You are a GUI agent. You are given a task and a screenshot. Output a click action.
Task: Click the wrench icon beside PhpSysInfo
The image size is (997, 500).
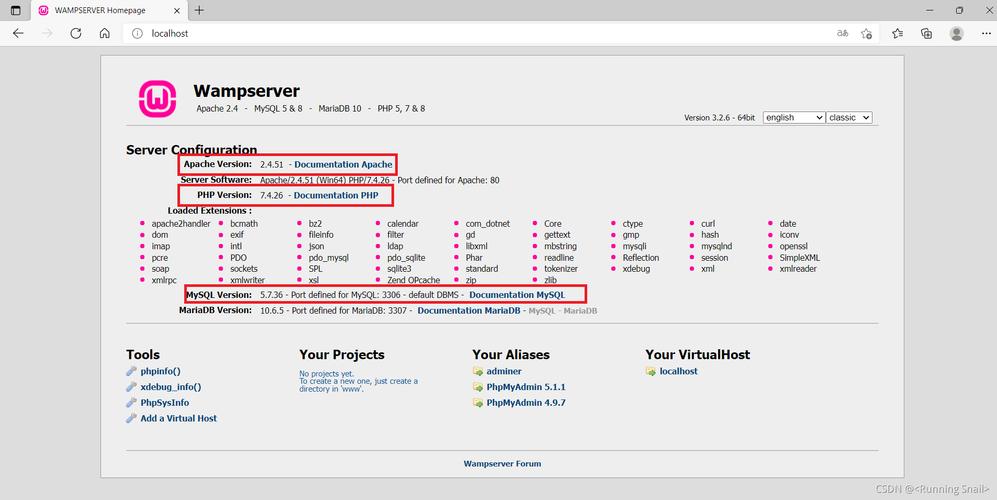click(x=131, y=403)
